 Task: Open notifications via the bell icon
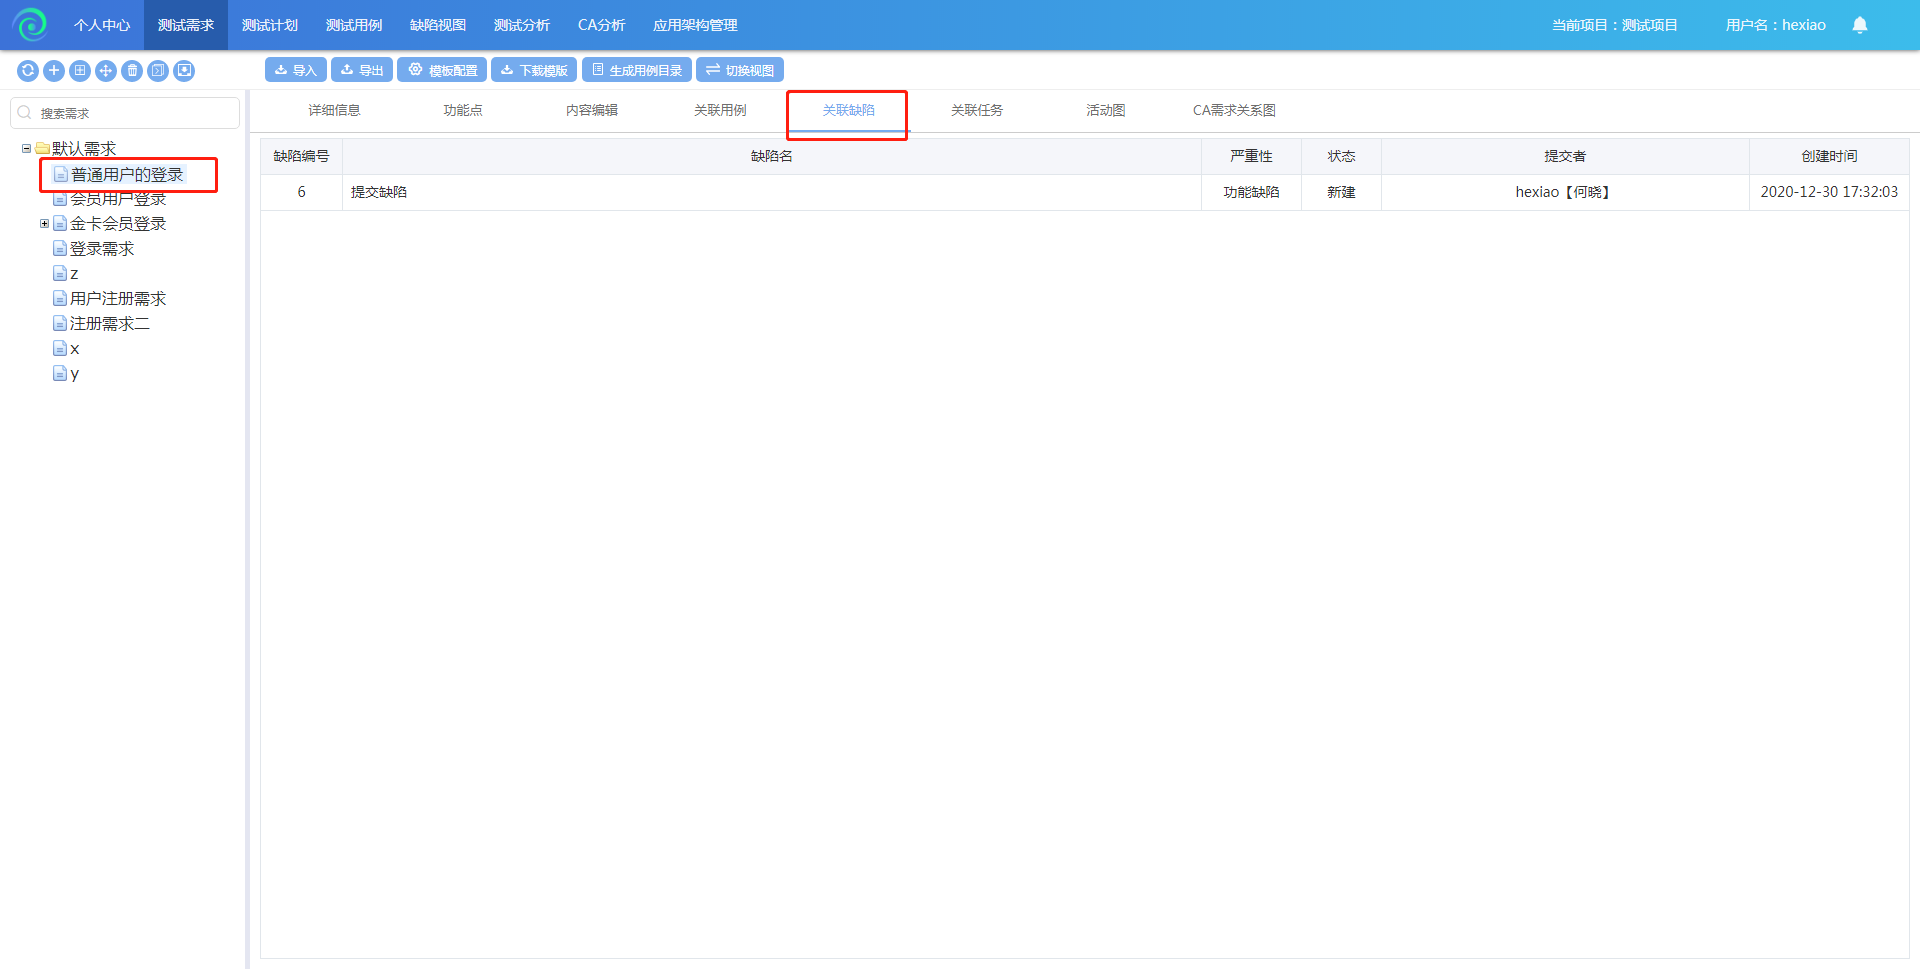tap(1859, 25)
